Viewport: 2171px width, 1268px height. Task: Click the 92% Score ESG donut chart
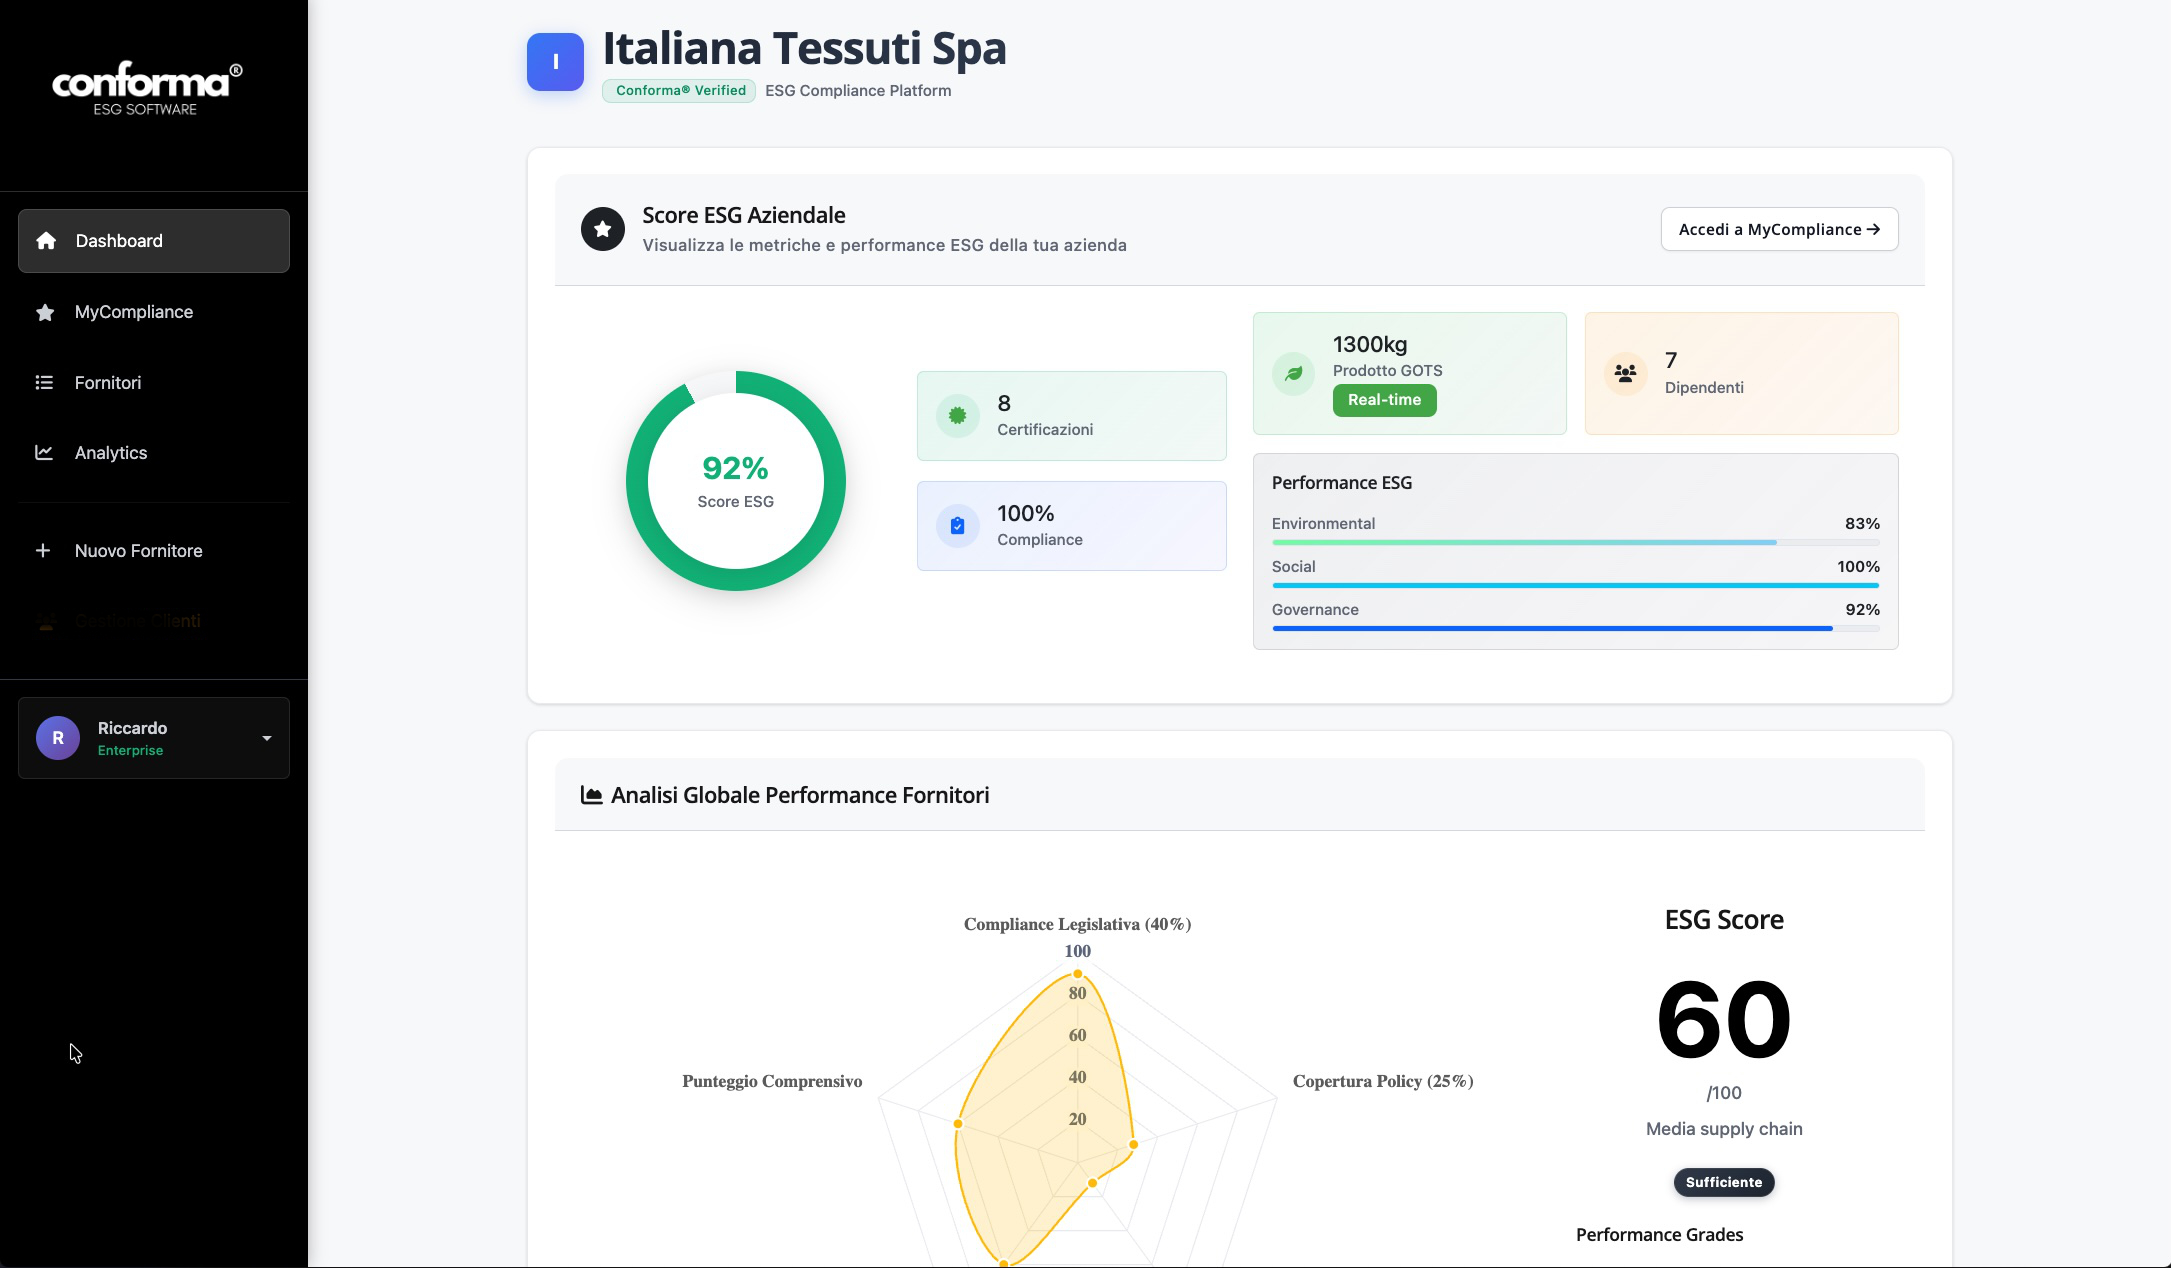pos(736,481)
